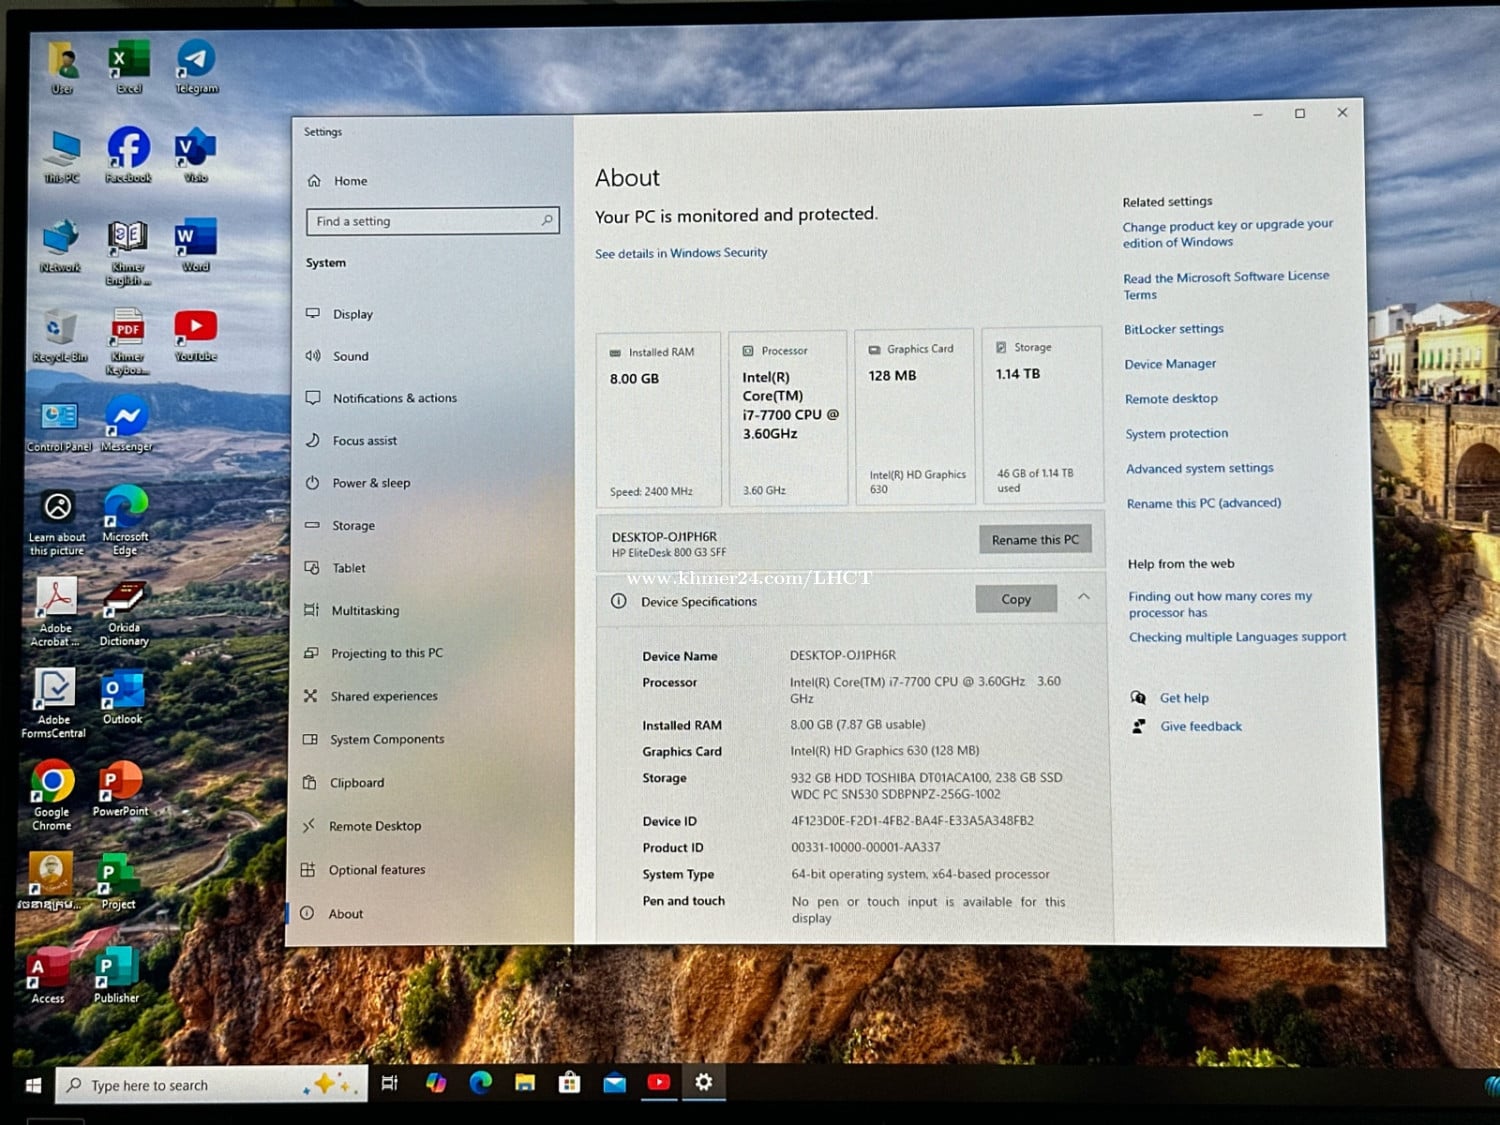
Task: Click the Get help icon
Action: [x=1138, y=698]
